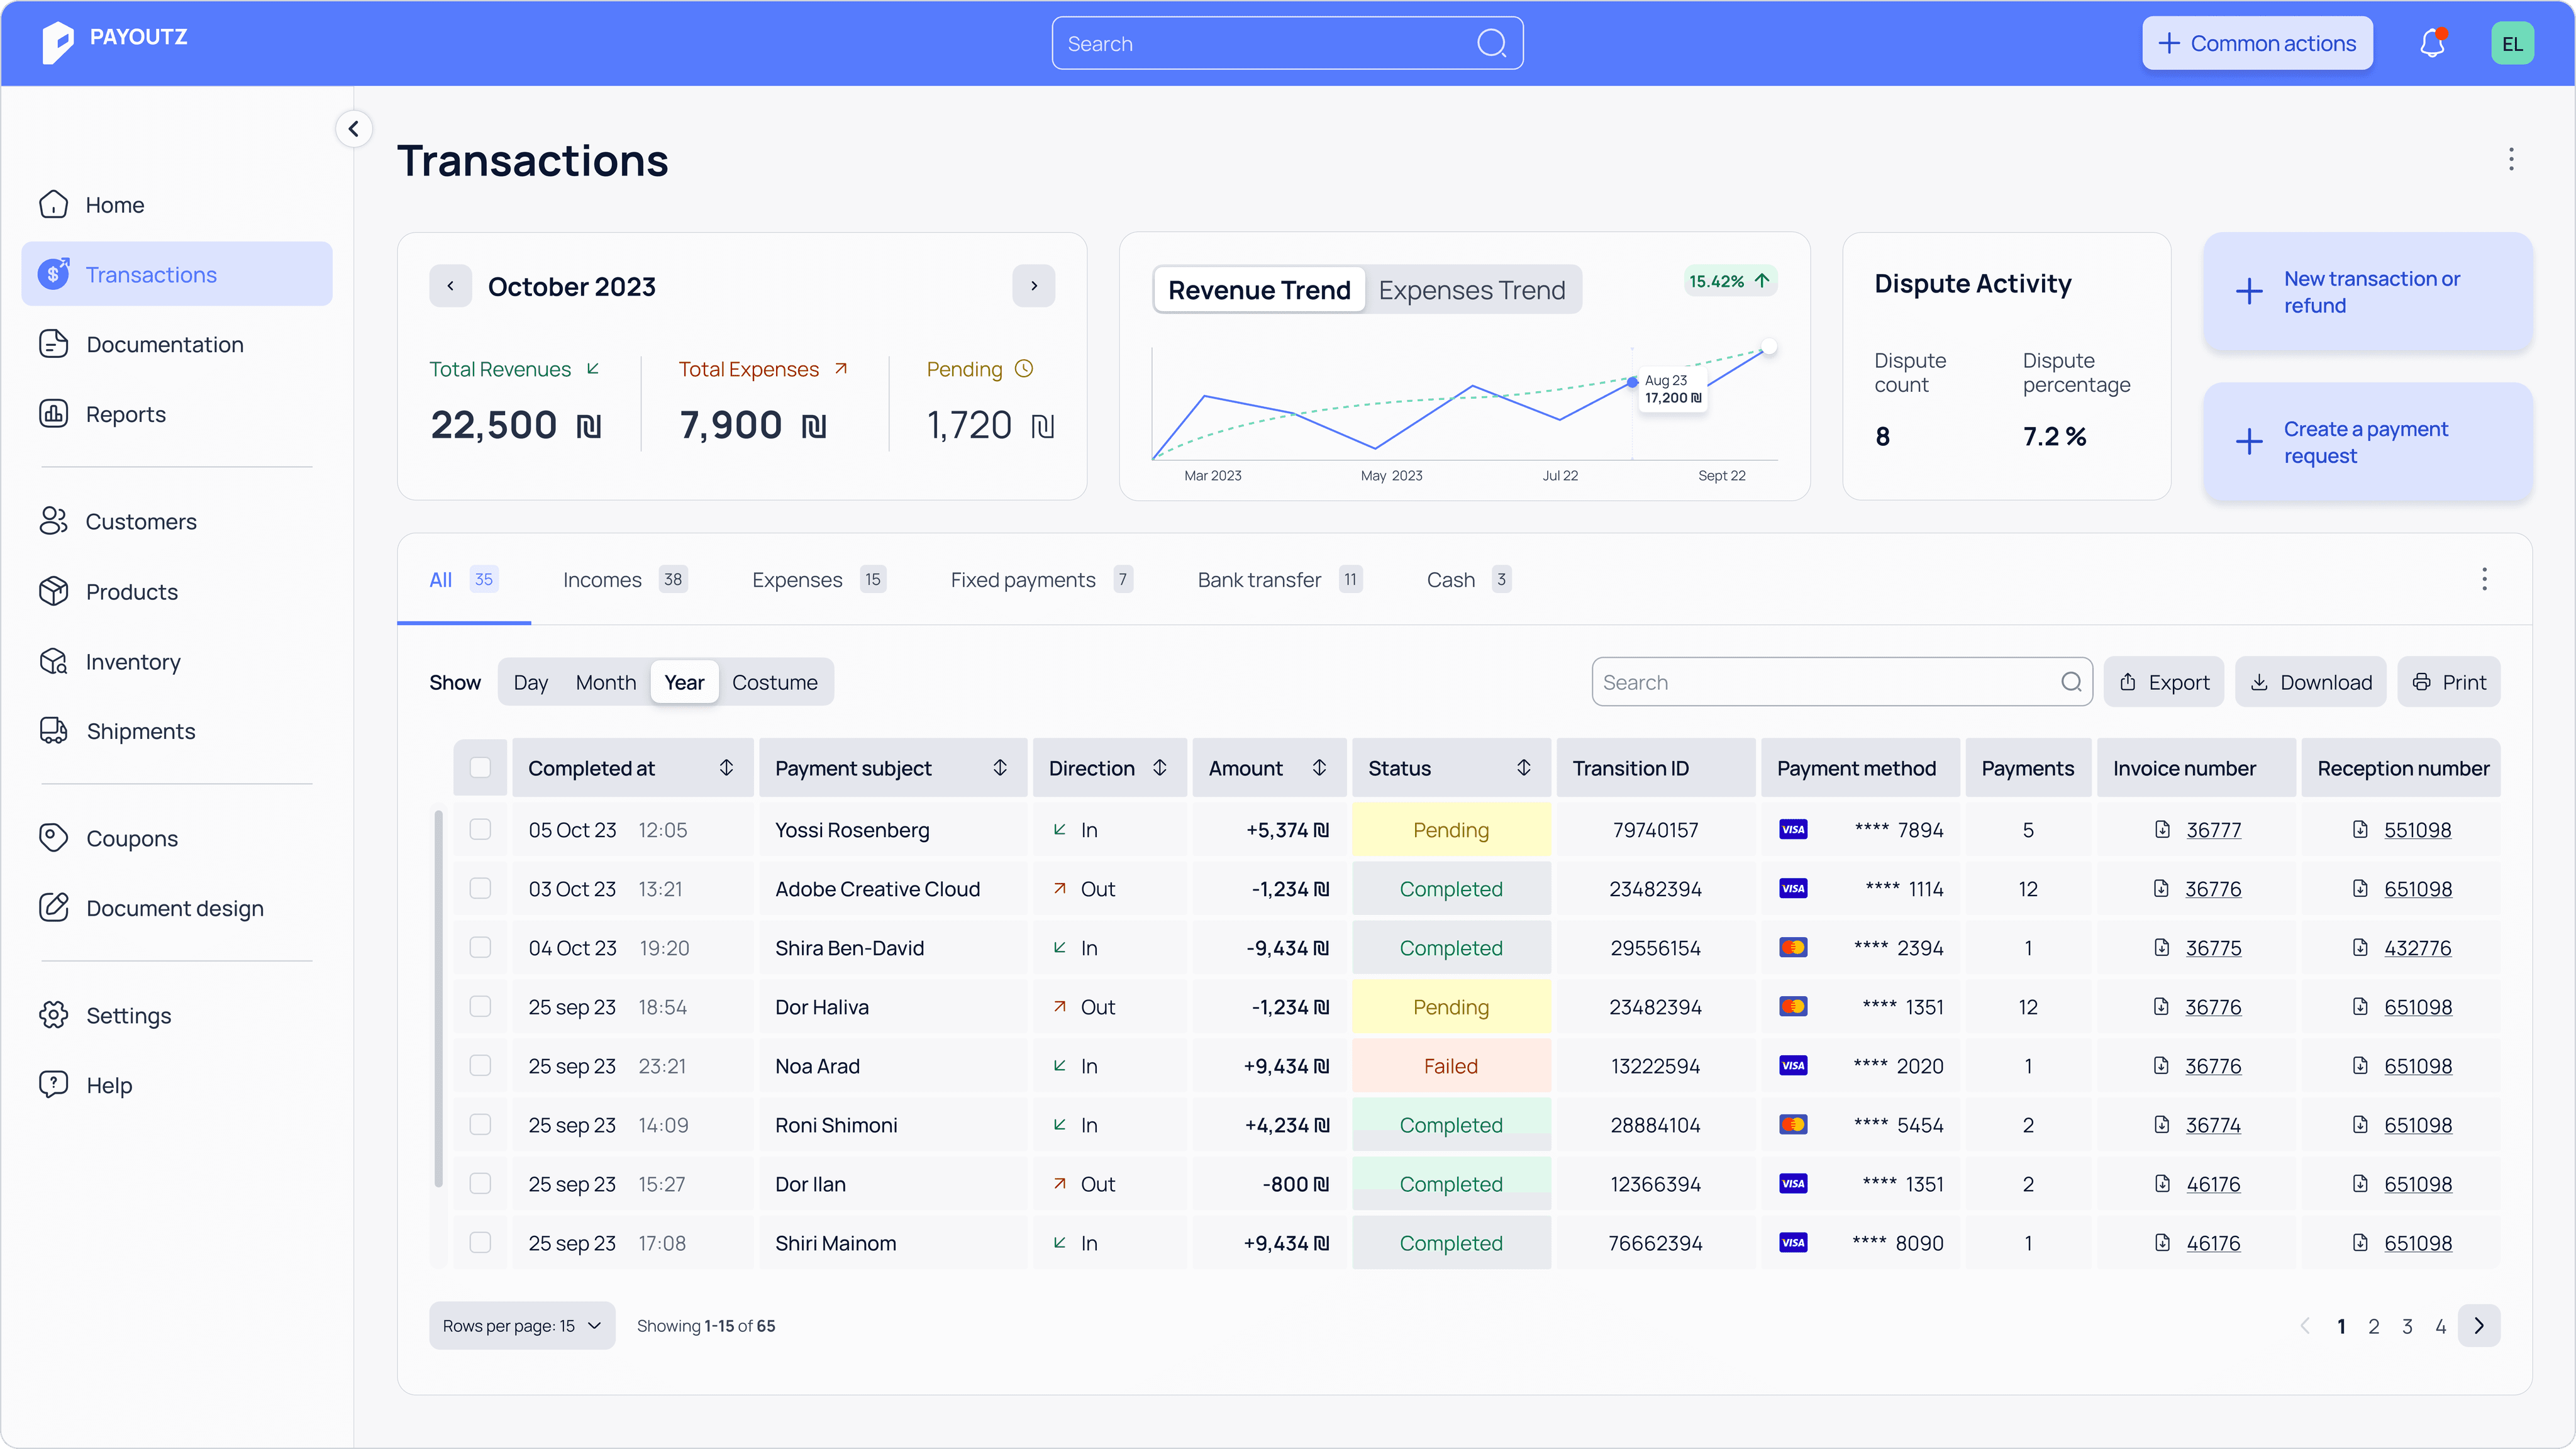Open the notifications bell
The image size is (2576, 1449).
pos(2432,43)
